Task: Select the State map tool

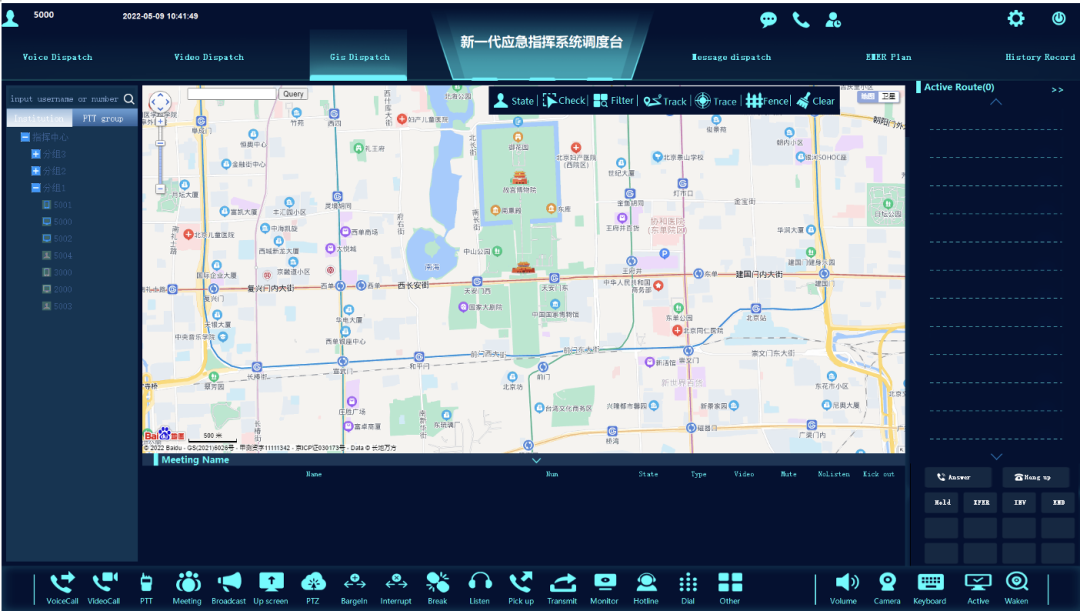Action: pyautogui.click(x=515, y=101)
